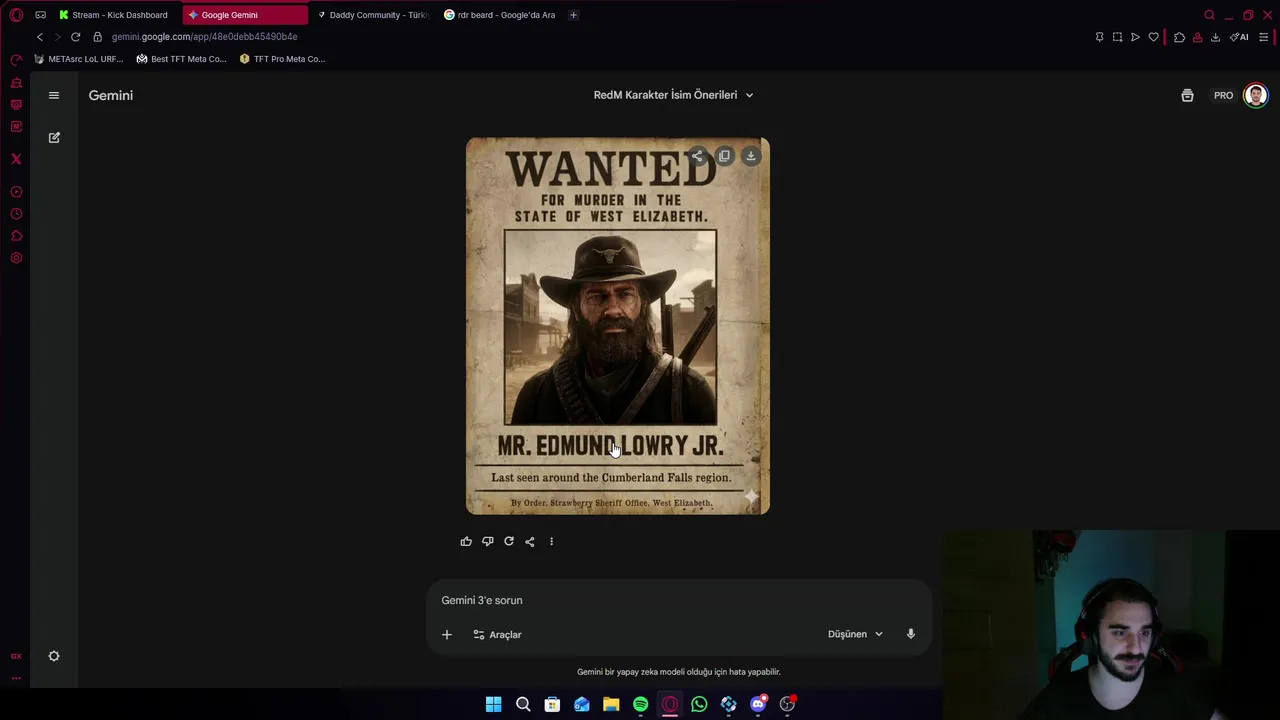This screenshot has width=1280, height=720.
Task: Open the Opera snapshot tool icon
Action: (x=1117, y=37)
